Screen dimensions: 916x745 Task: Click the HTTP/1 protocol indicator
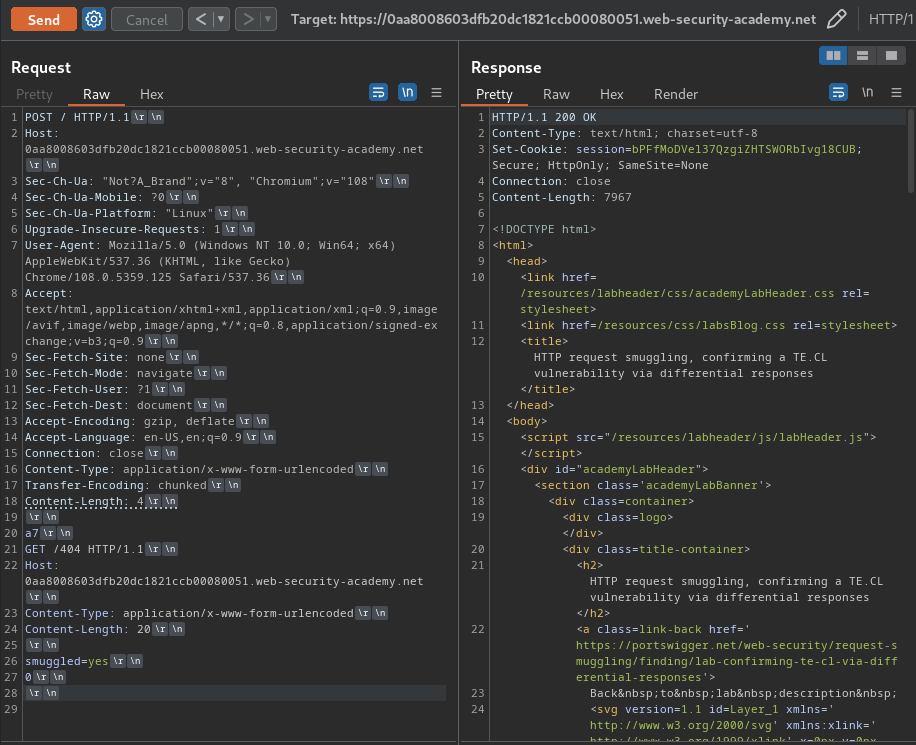coord(890,19)
